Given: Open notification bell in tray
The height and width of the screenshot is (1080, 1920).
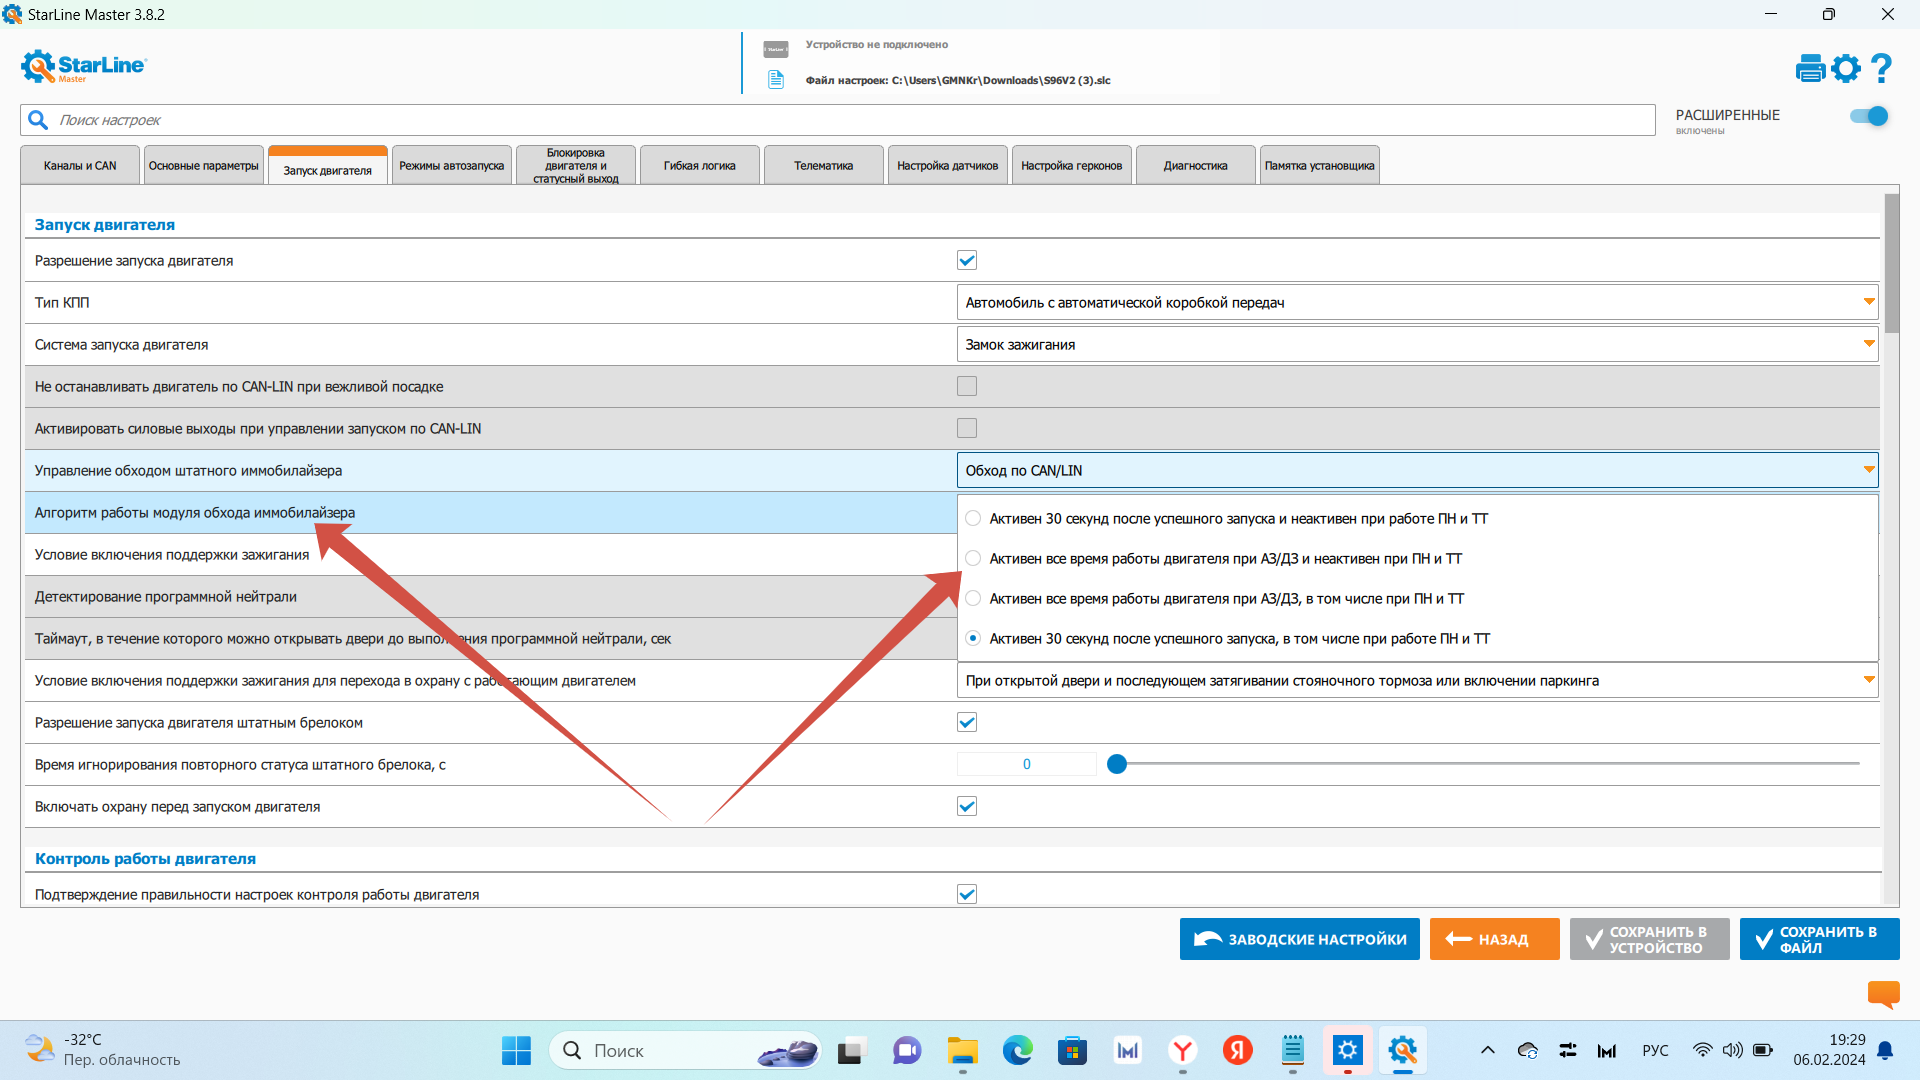Looking at the screenshot, I should [1885, 1050].
